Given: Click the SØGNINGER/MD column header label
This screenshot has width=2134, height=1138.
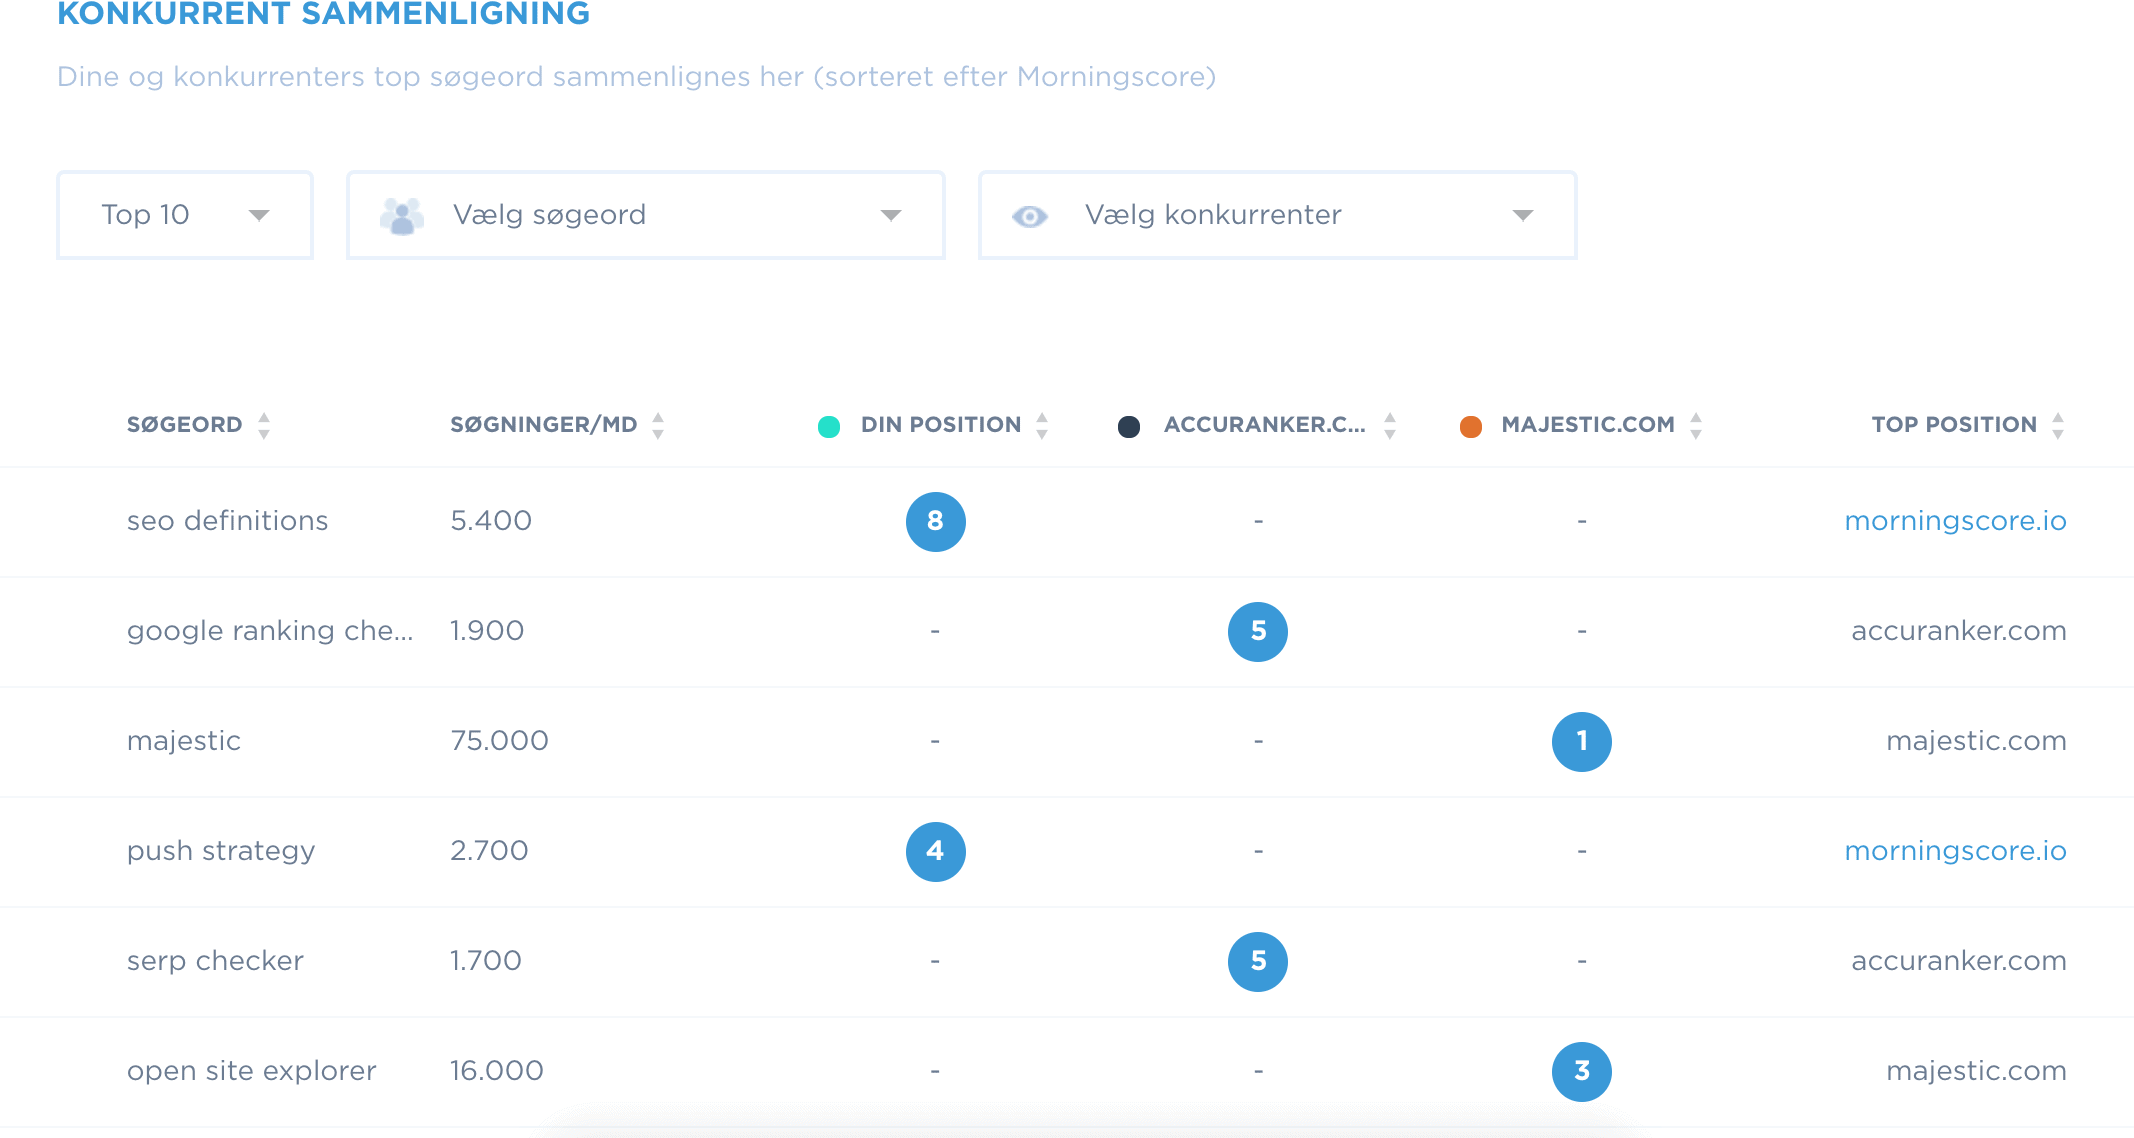Looking at the screenshot, I should pyautogui.click(x=543, y=425).
